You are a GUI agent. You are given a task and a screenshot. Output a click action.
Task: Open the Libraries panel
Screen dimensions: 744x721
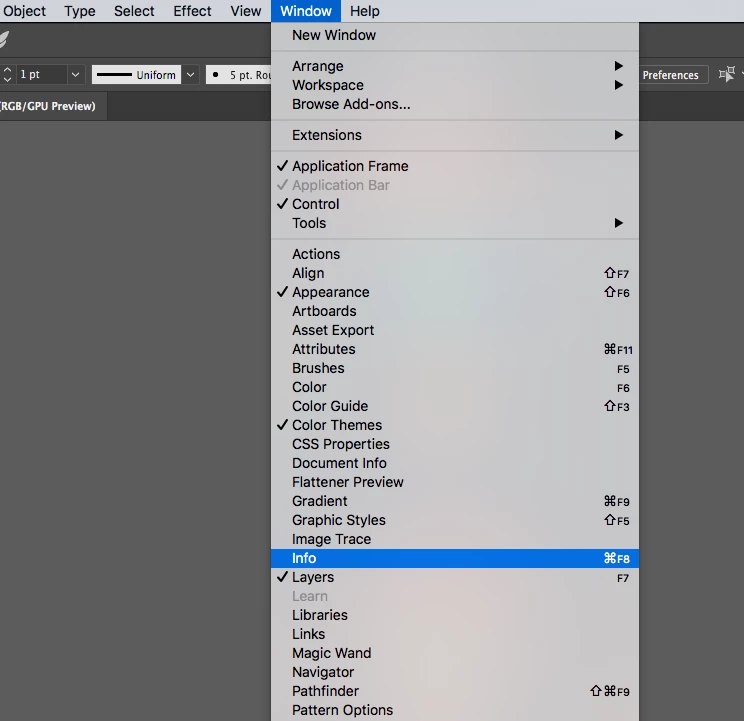click(455, 615)
